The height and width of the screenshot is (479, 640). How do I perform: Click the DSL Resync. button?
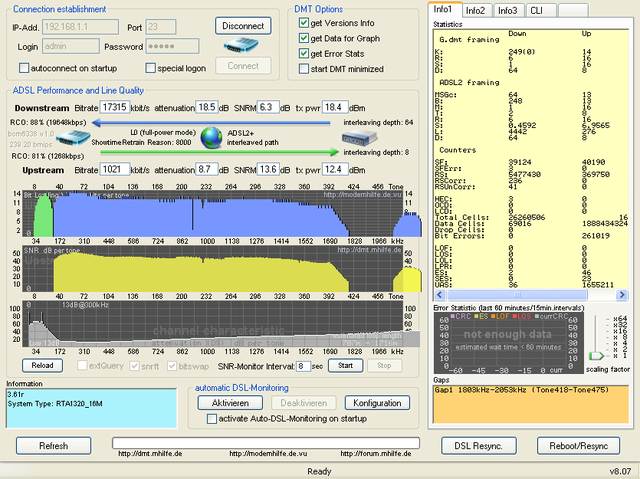point(479,446)
